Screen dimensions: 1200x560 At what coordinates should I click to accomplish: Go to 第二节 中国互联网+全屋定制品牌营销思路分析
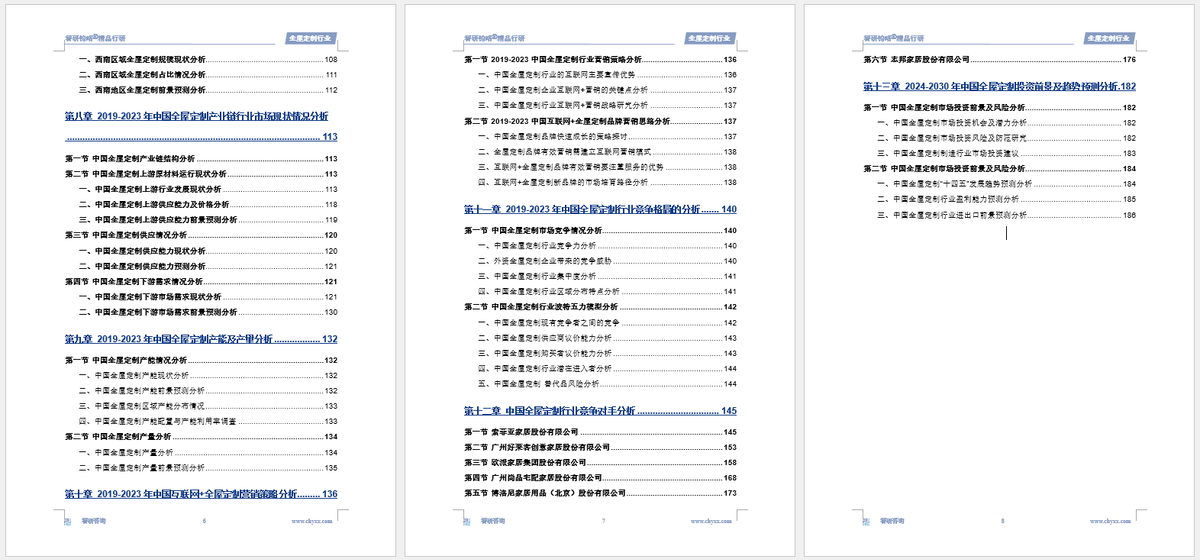click(x=601, y=121)
